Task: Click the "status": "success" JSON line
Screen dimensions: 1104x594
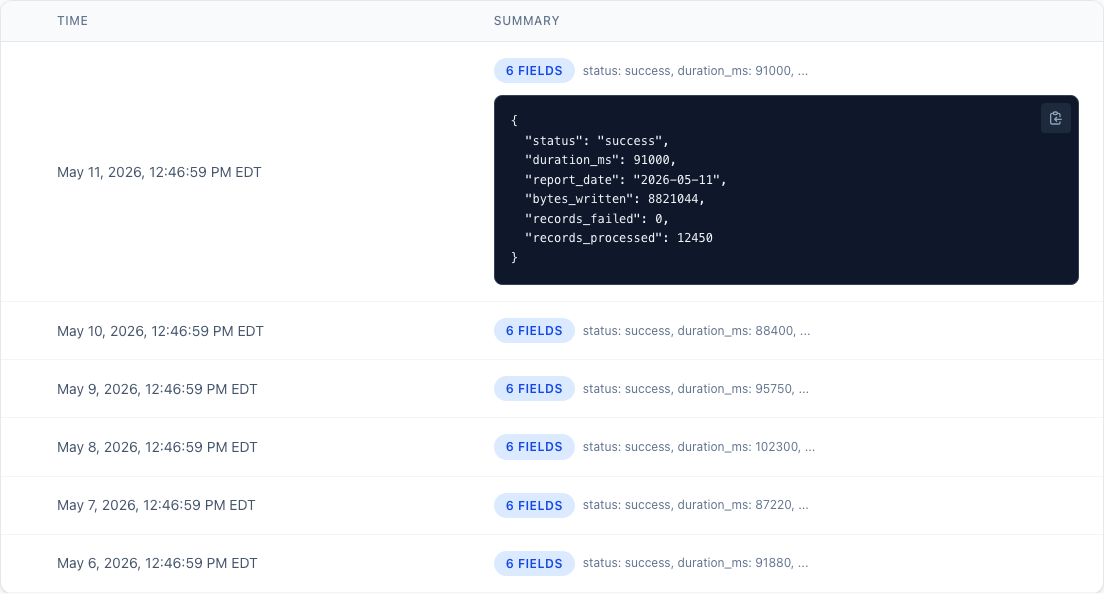Action: point(597,141)
